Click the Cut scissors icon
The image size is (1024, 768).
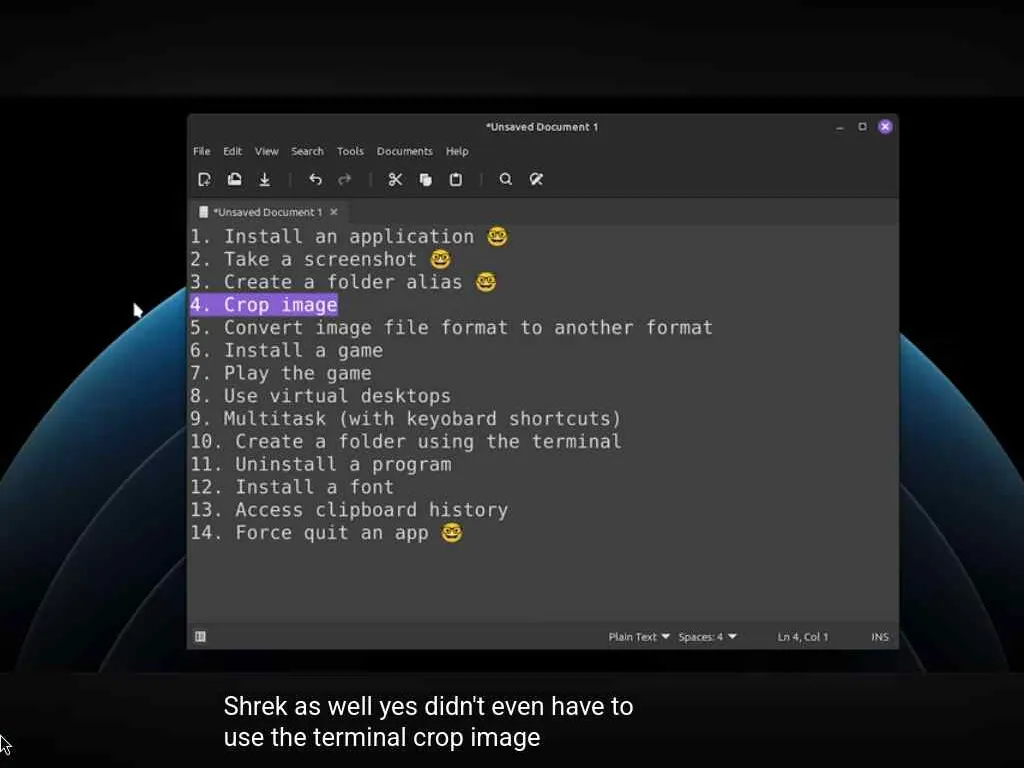pyautogui.click(x=395, y=179)
